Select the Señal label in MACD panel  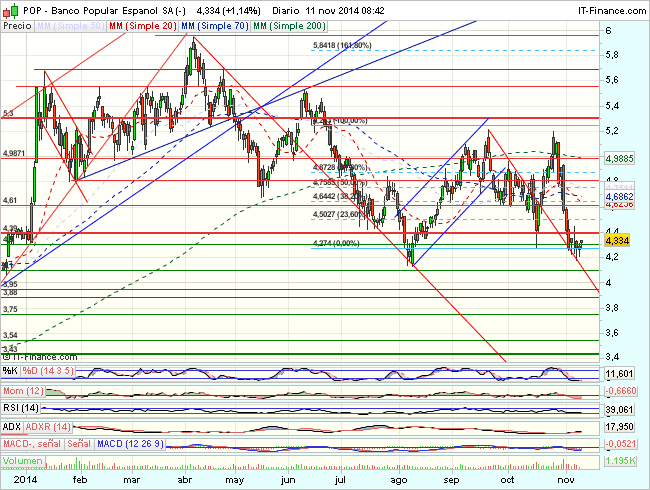tap(79, 444)
